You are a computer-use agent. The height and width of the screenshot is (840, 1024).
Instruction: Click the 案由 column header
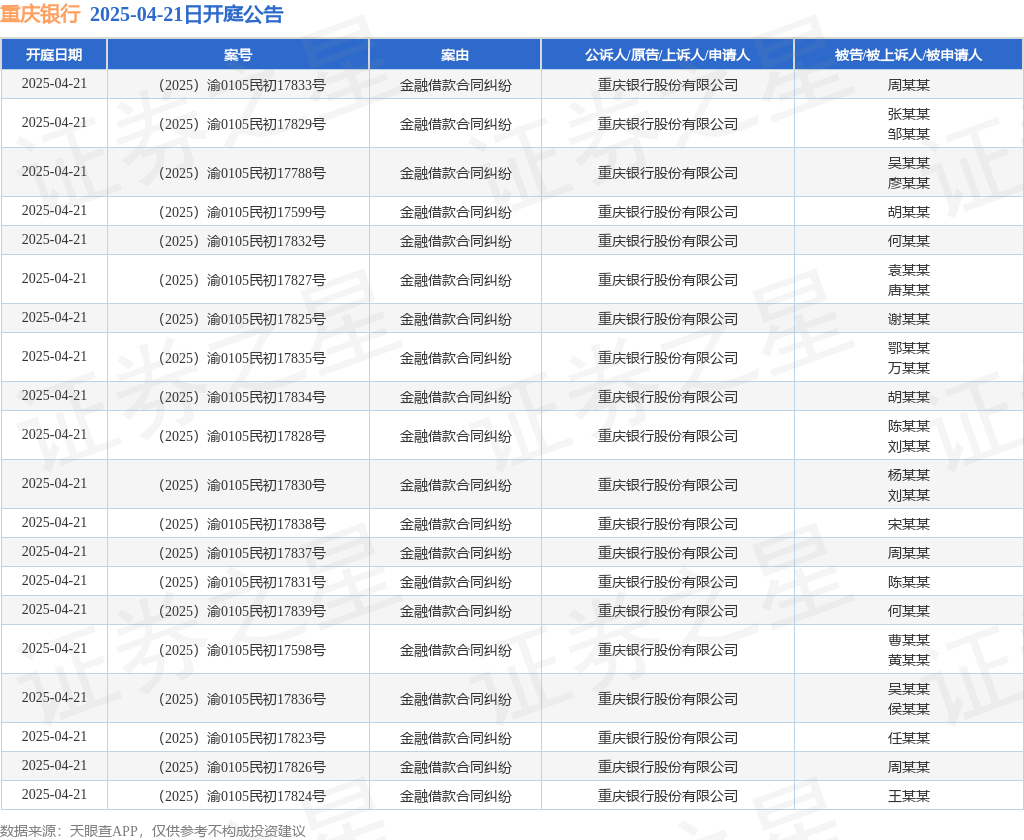(x=455, y=55)
